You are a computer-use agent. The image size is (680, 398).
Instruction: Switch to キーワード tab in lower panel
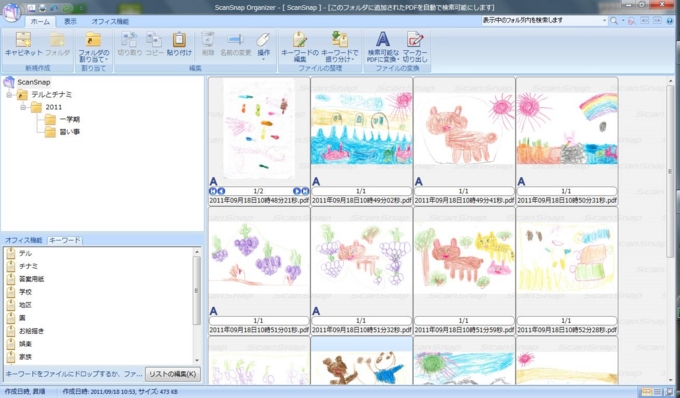point(64,240)
